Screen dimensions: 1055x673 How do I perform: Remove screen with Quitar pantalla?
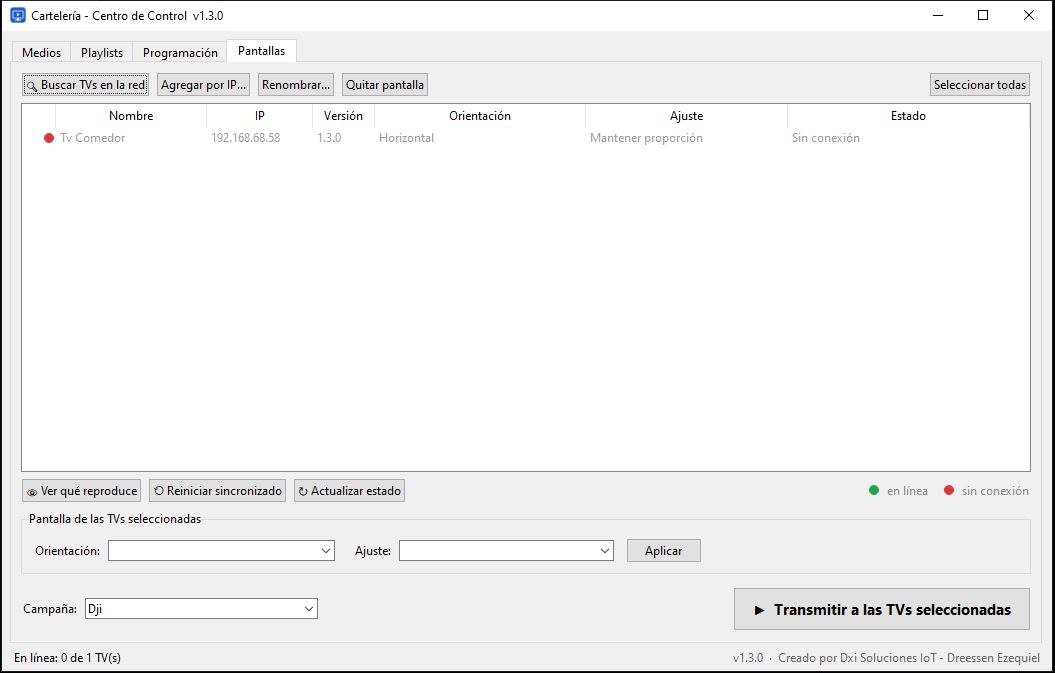[385, 85]
